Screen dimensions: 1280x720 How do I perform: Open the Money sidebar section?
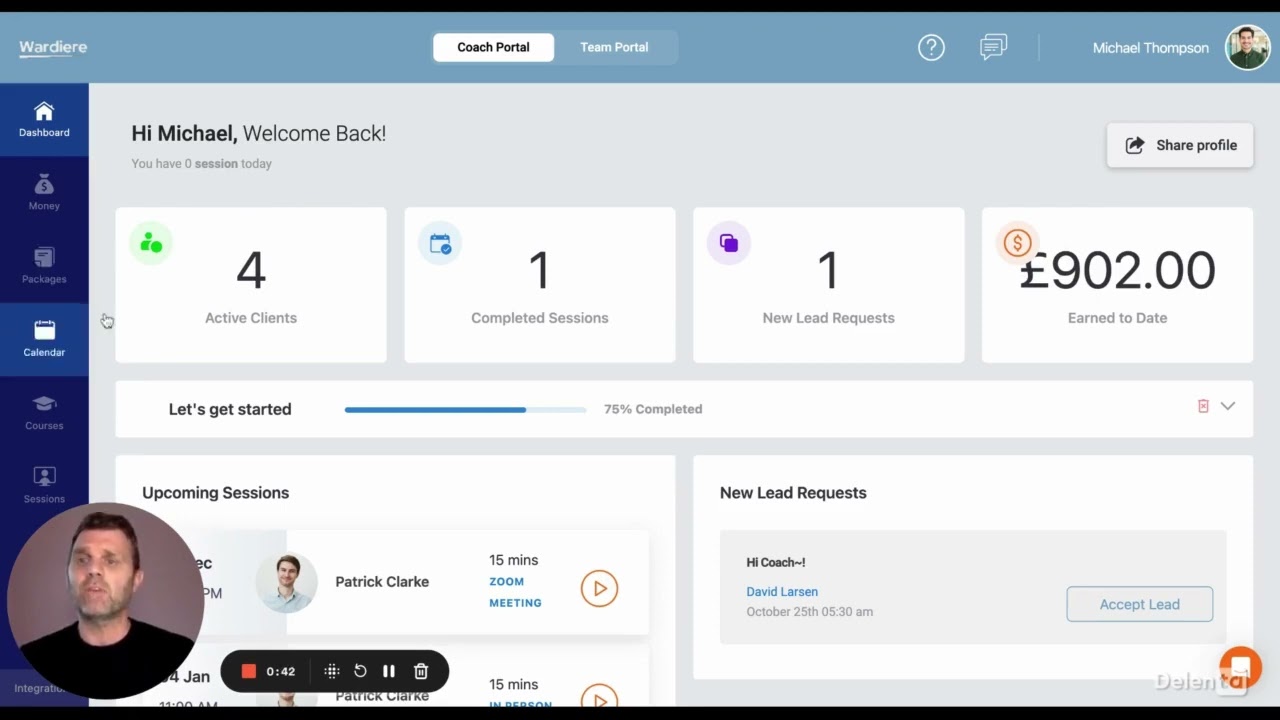coord(44,192)
